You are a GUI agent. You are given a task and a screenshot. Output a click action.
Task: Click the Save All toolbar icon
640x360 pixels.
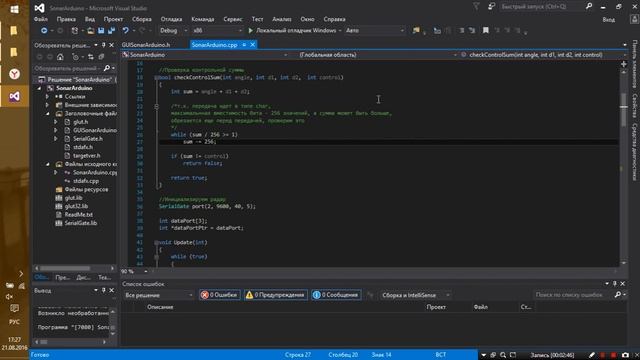[x=111, y=31]
